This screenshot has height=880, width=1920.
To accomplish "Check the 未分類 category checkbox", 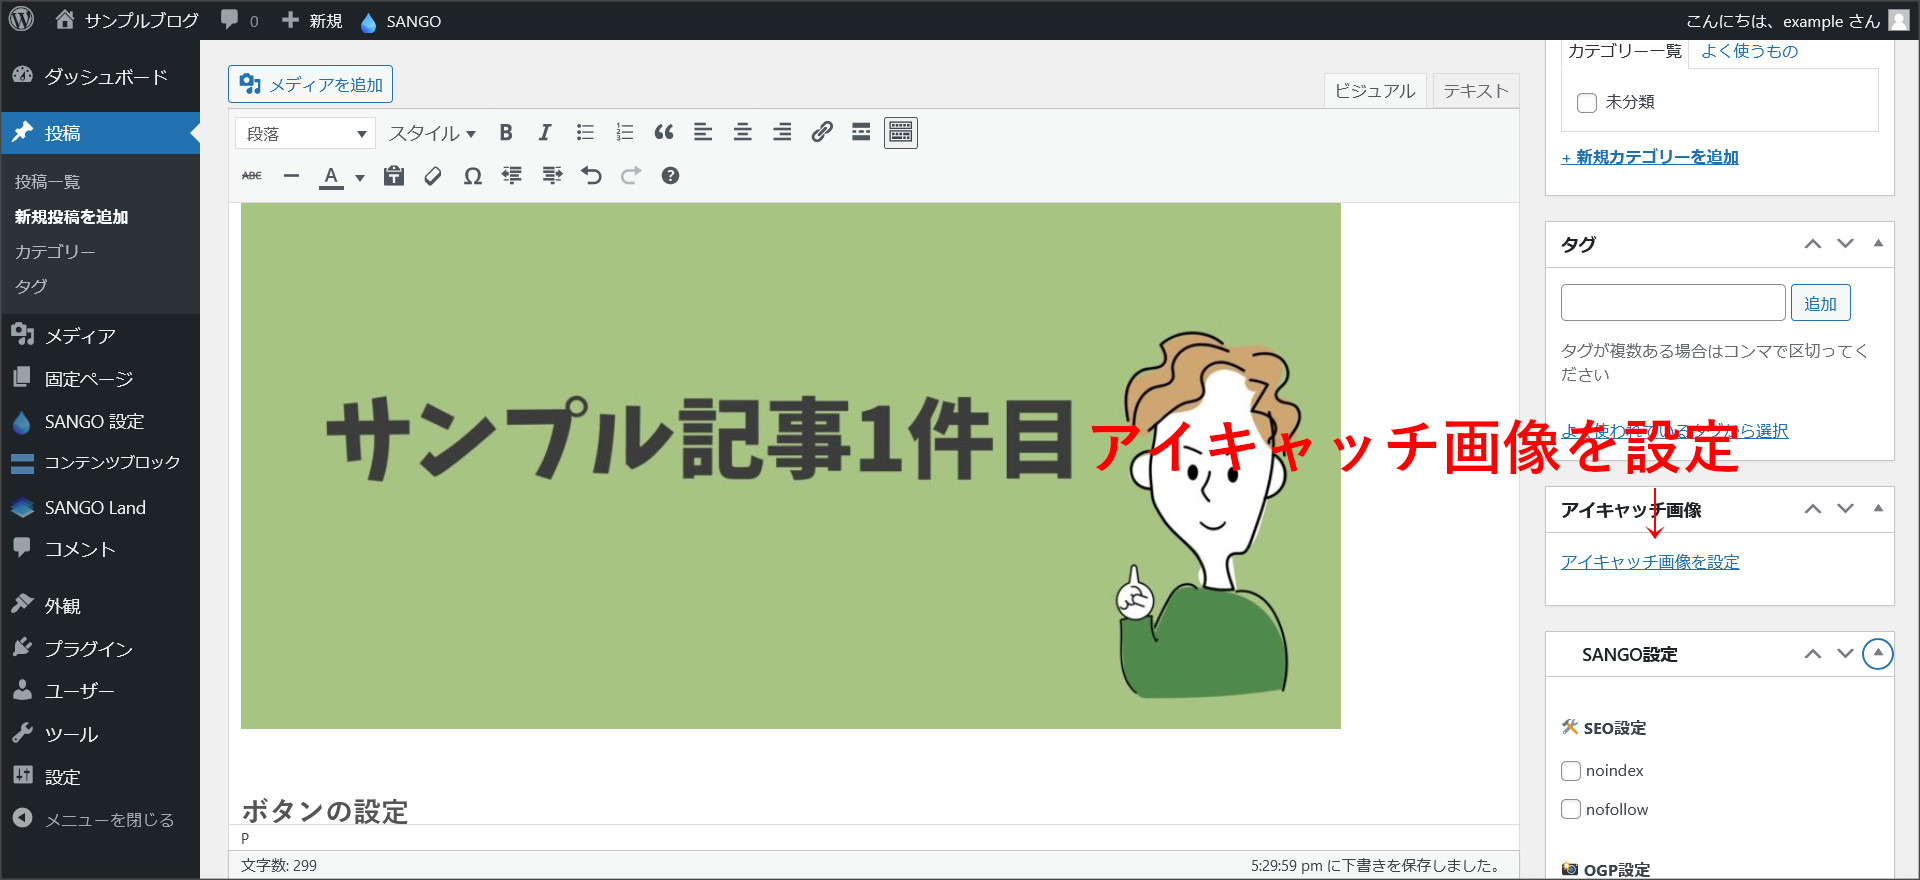I will (1586, 103).
